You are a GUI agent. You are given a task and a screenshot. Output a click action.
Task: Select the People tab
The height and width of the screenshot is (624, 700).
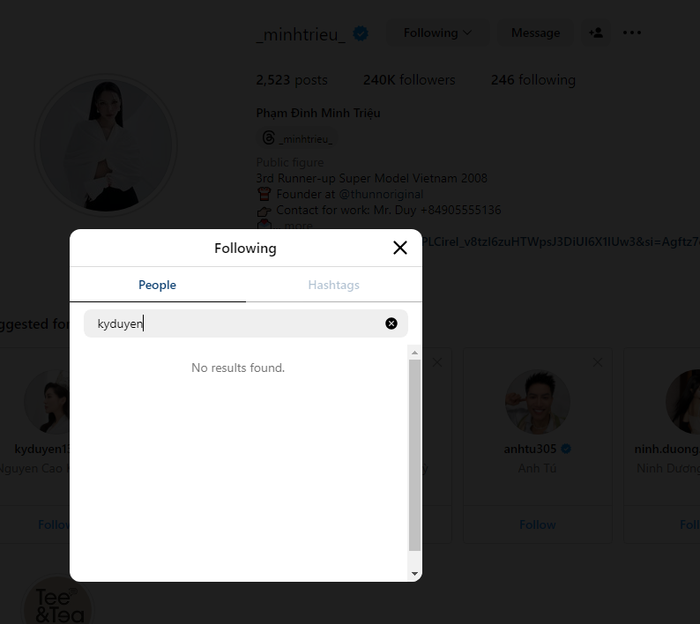(157, 285)
